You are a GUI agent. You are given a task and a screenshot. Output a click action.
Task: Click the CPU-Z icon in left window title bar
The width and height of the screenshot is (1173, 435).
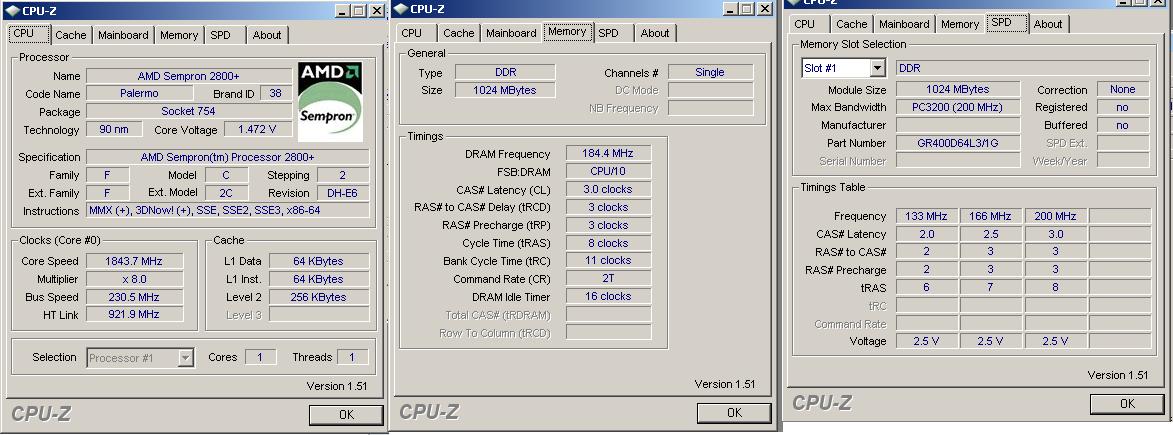[x=12, y=11]
